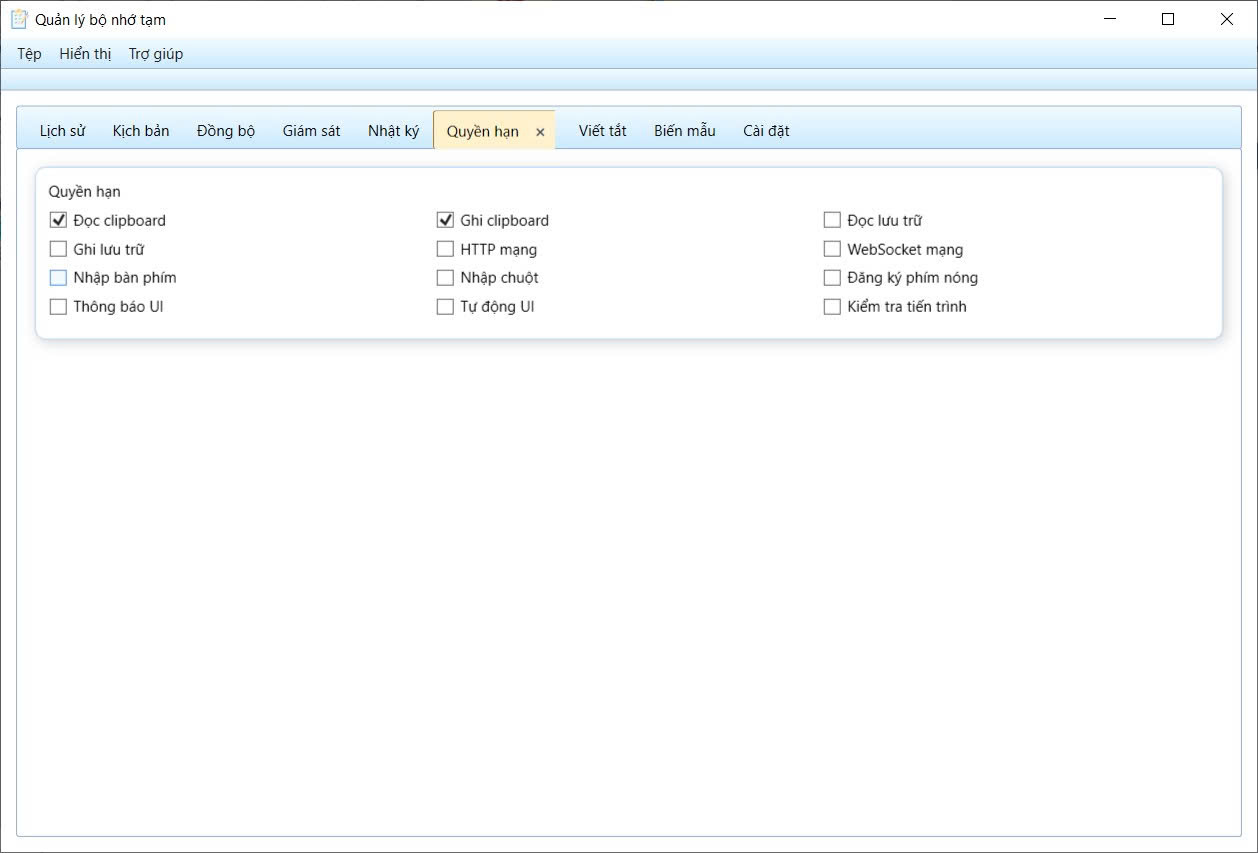Click the clipboard app icon in title bar
The width and height of the screenshot is (1258, 853).
tap(19, 19)
